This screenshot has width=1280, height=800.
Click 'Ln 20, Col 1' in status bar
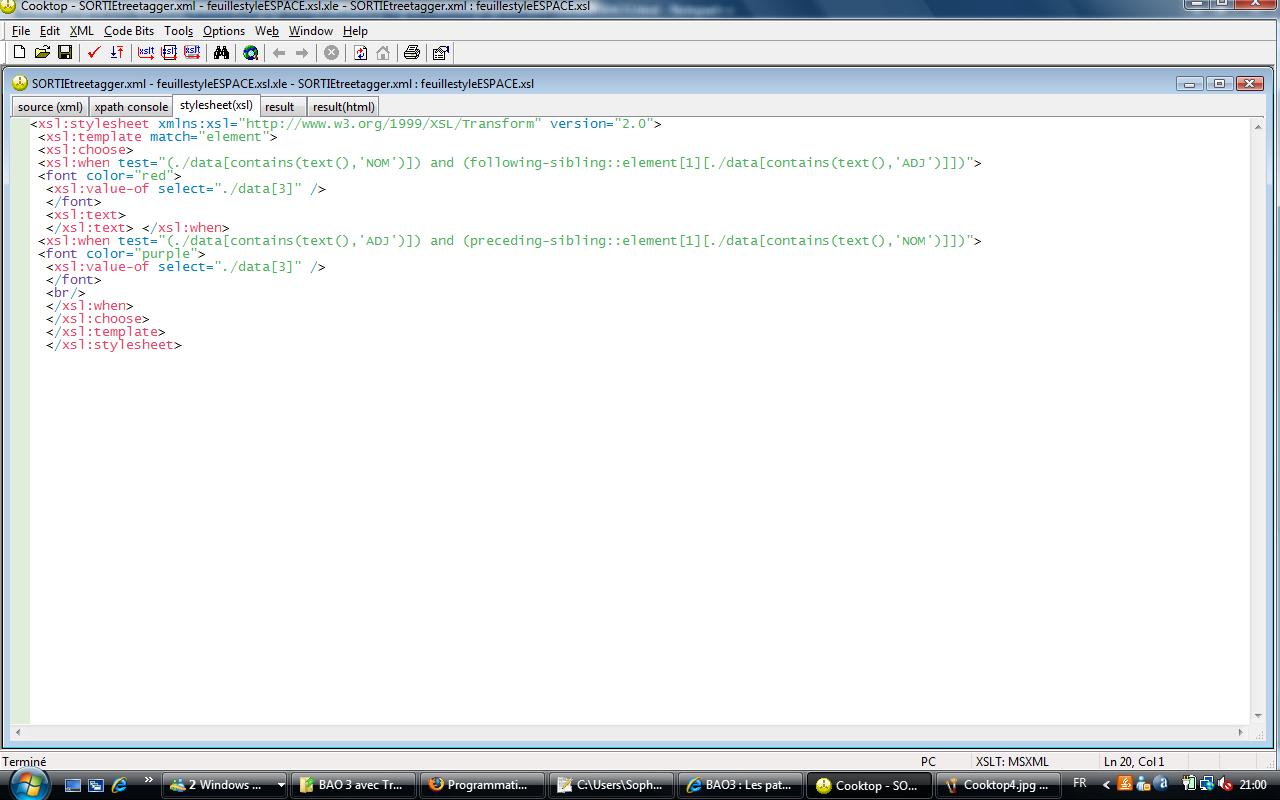coord(1134,761)
